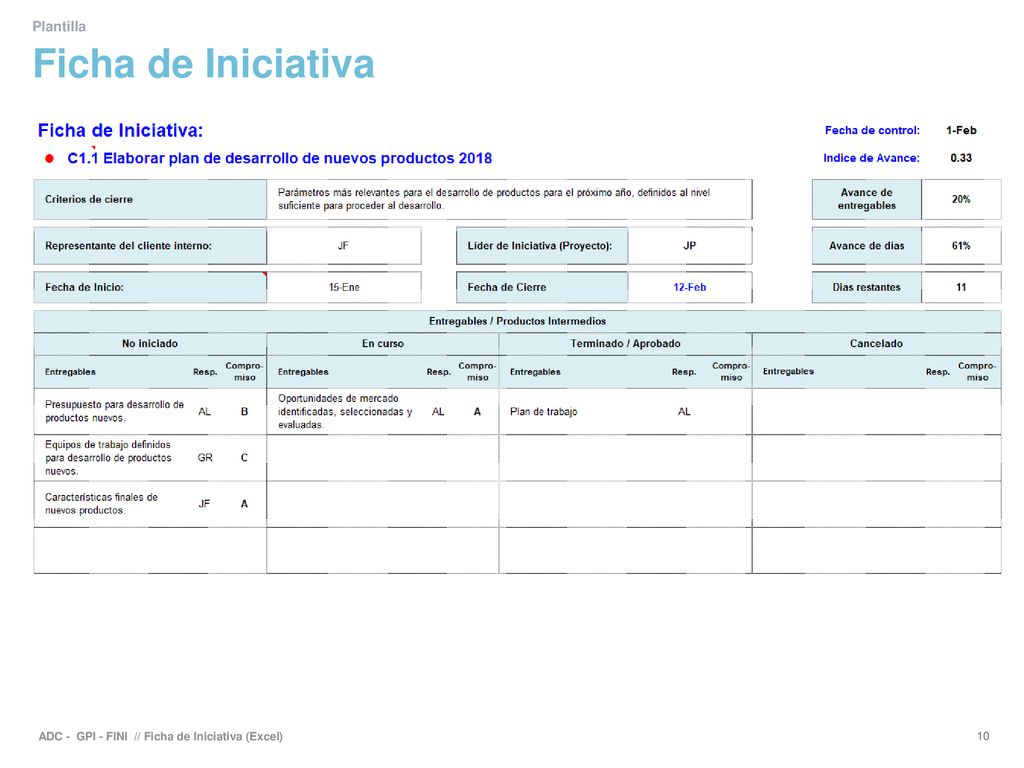Click the remaining days value '11'
The width and height of the screenshot is (1024, 768).
(x=961, y=287)
